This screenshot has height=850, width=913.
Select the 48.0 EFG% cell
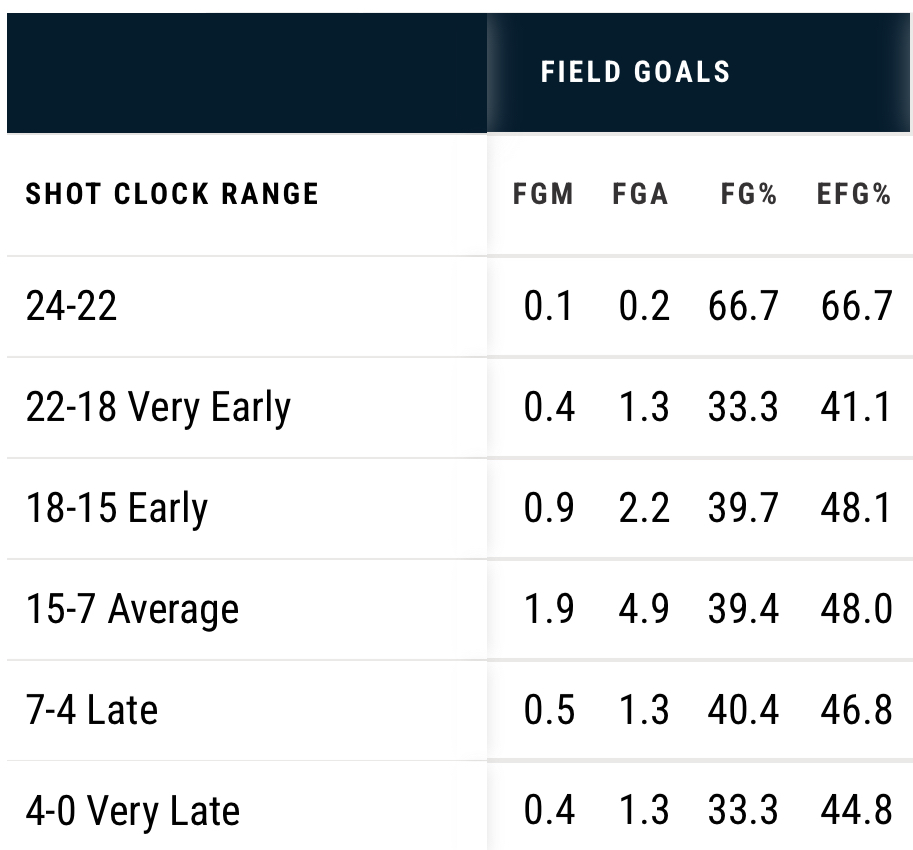856,609
